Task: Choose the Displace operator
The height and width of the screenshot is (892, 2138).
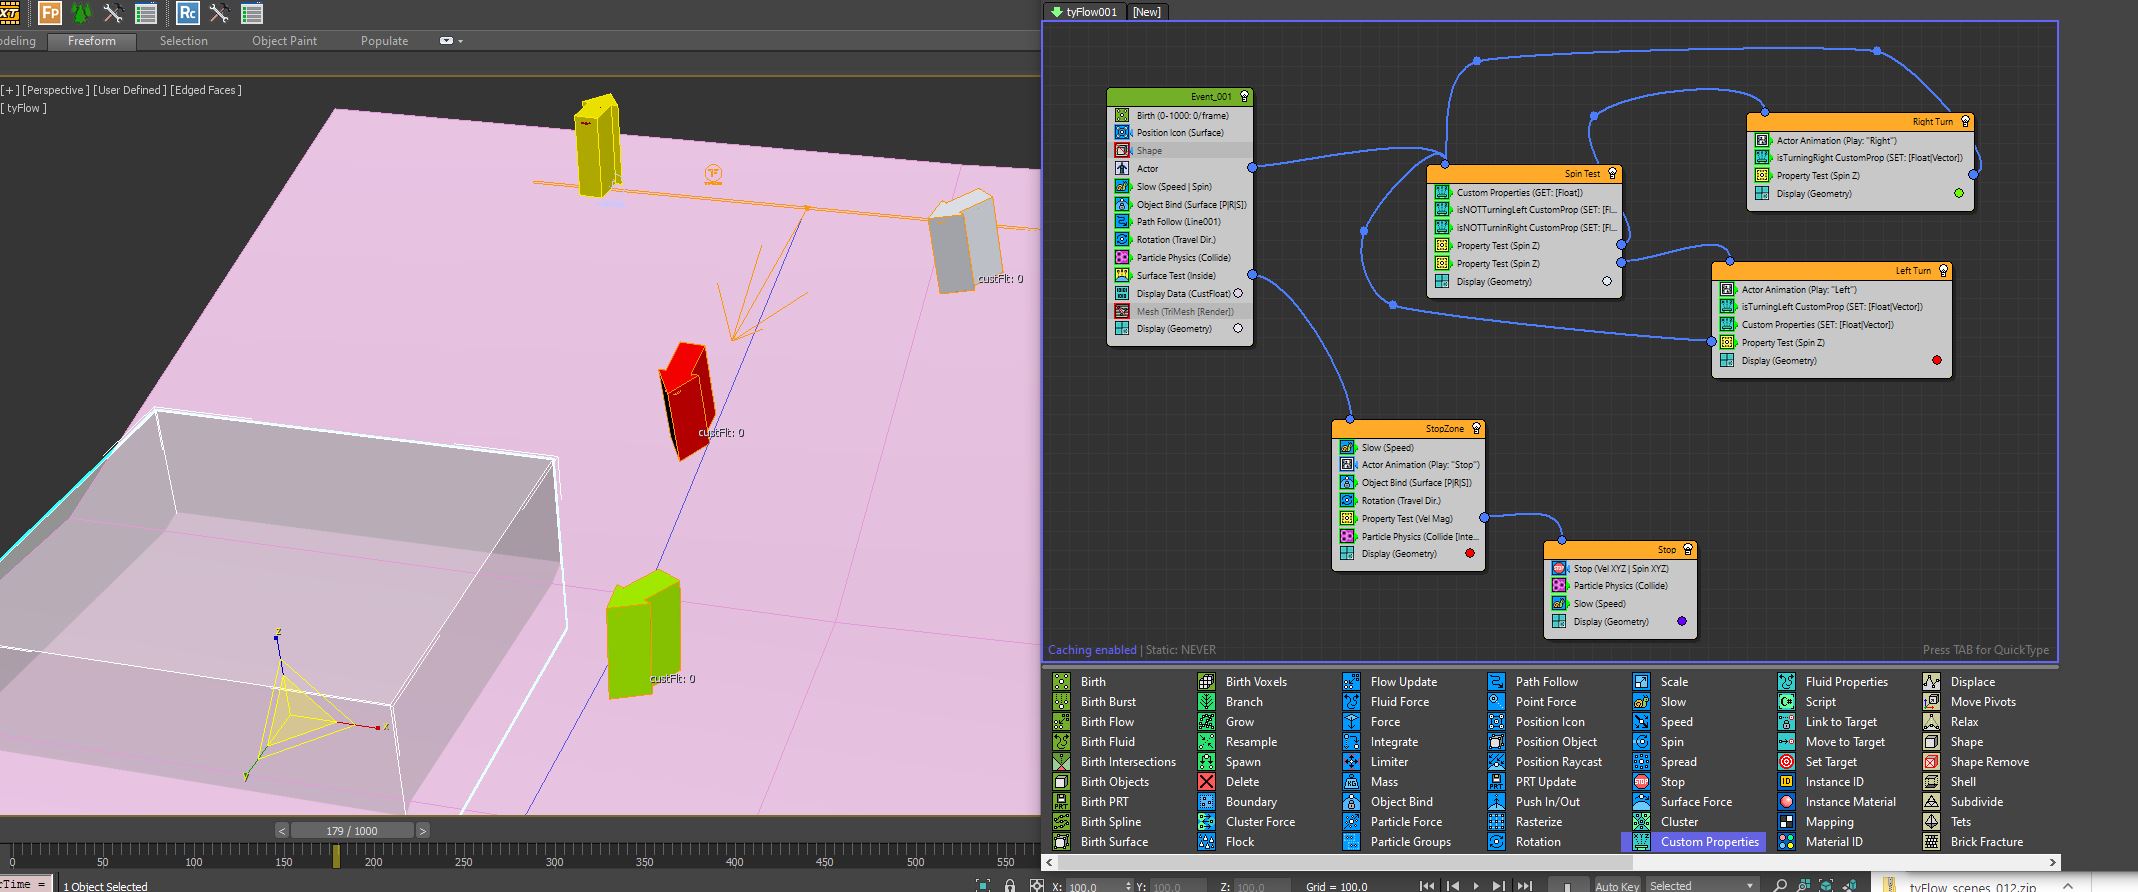Action: (x=1972, y=681)
